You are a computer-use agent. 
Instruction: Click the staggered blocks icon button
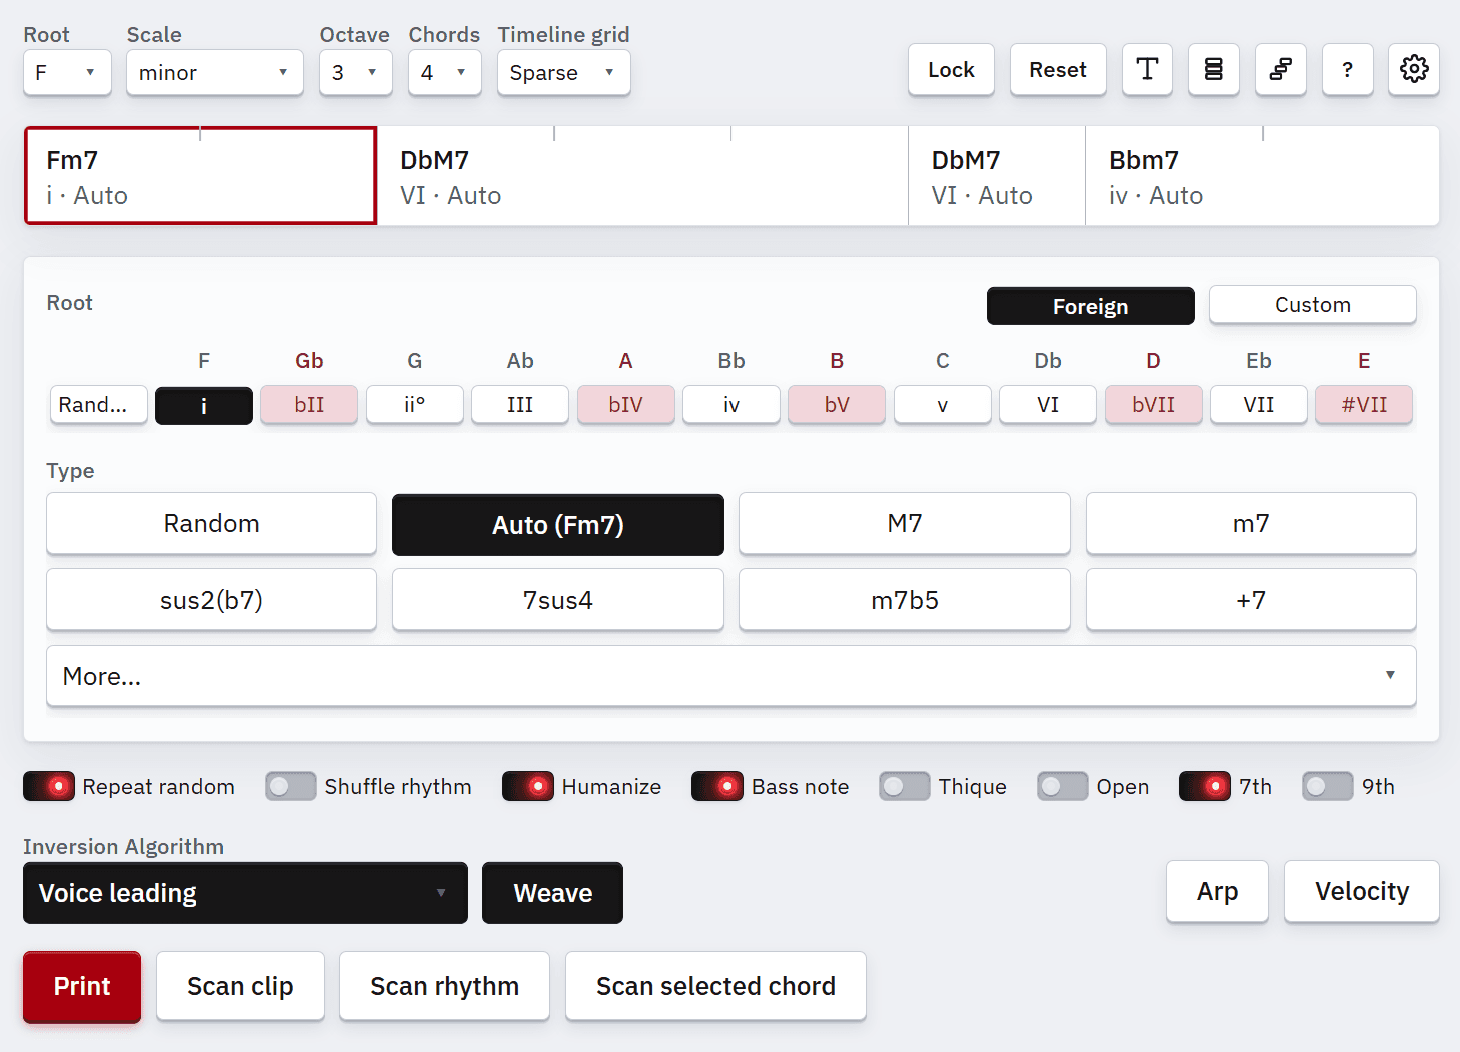pyautogui.click(x=1280, y=70)
